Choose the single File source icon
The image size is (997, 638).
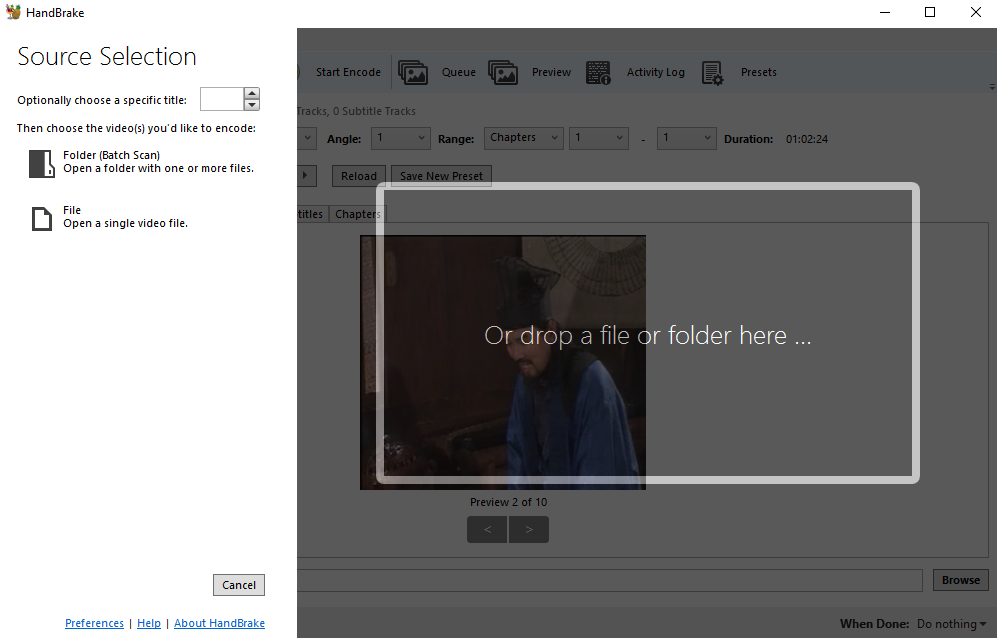[x=42, y=218]
